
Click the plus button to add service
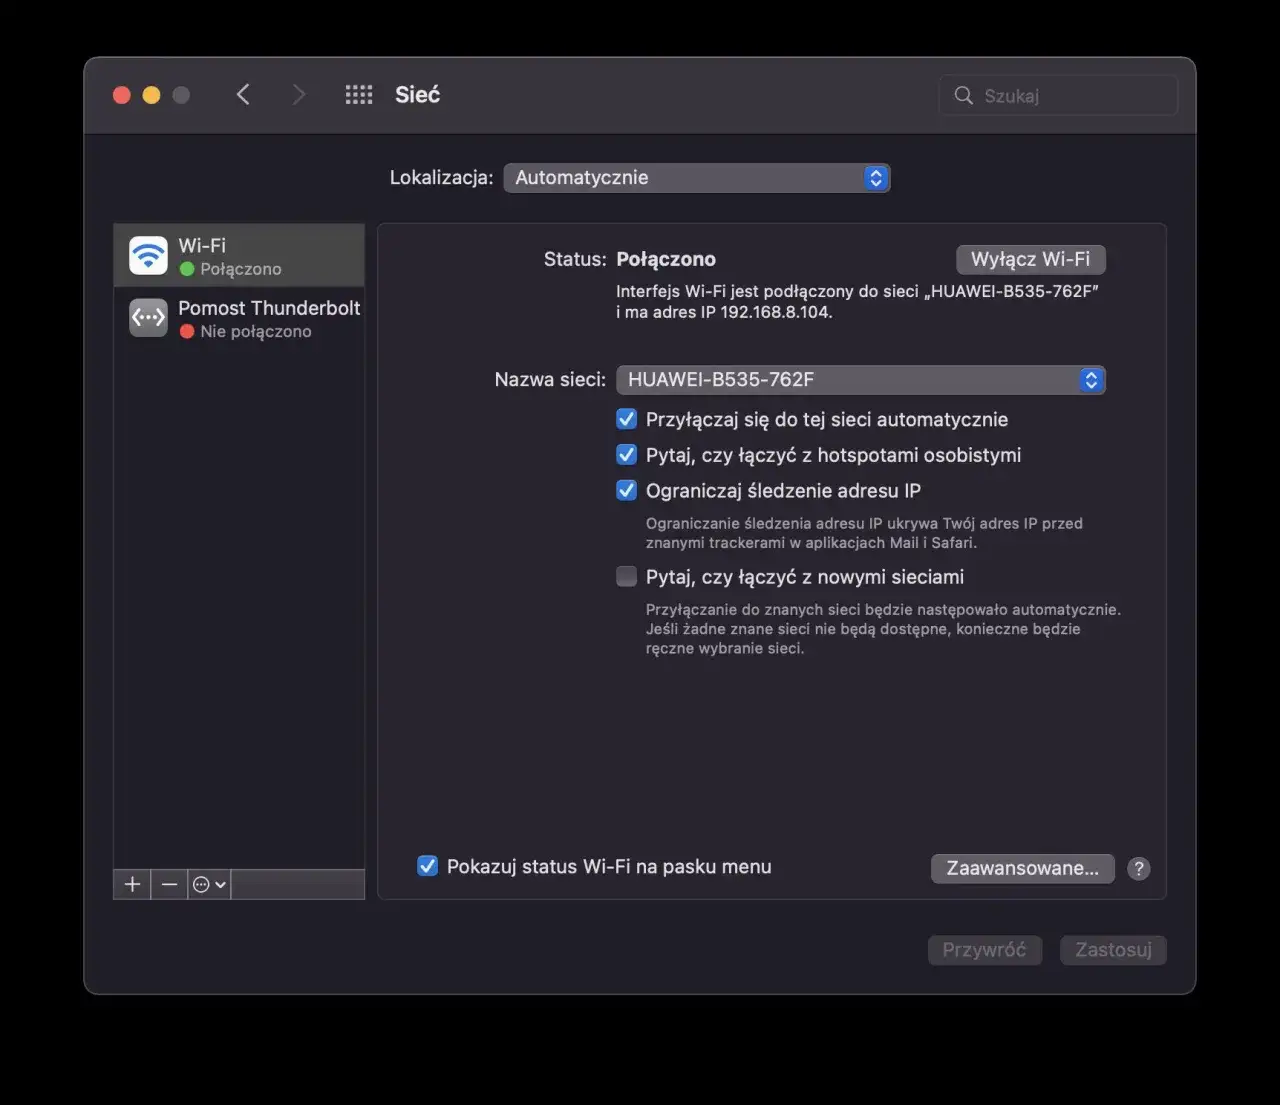[x=132, y=884]
